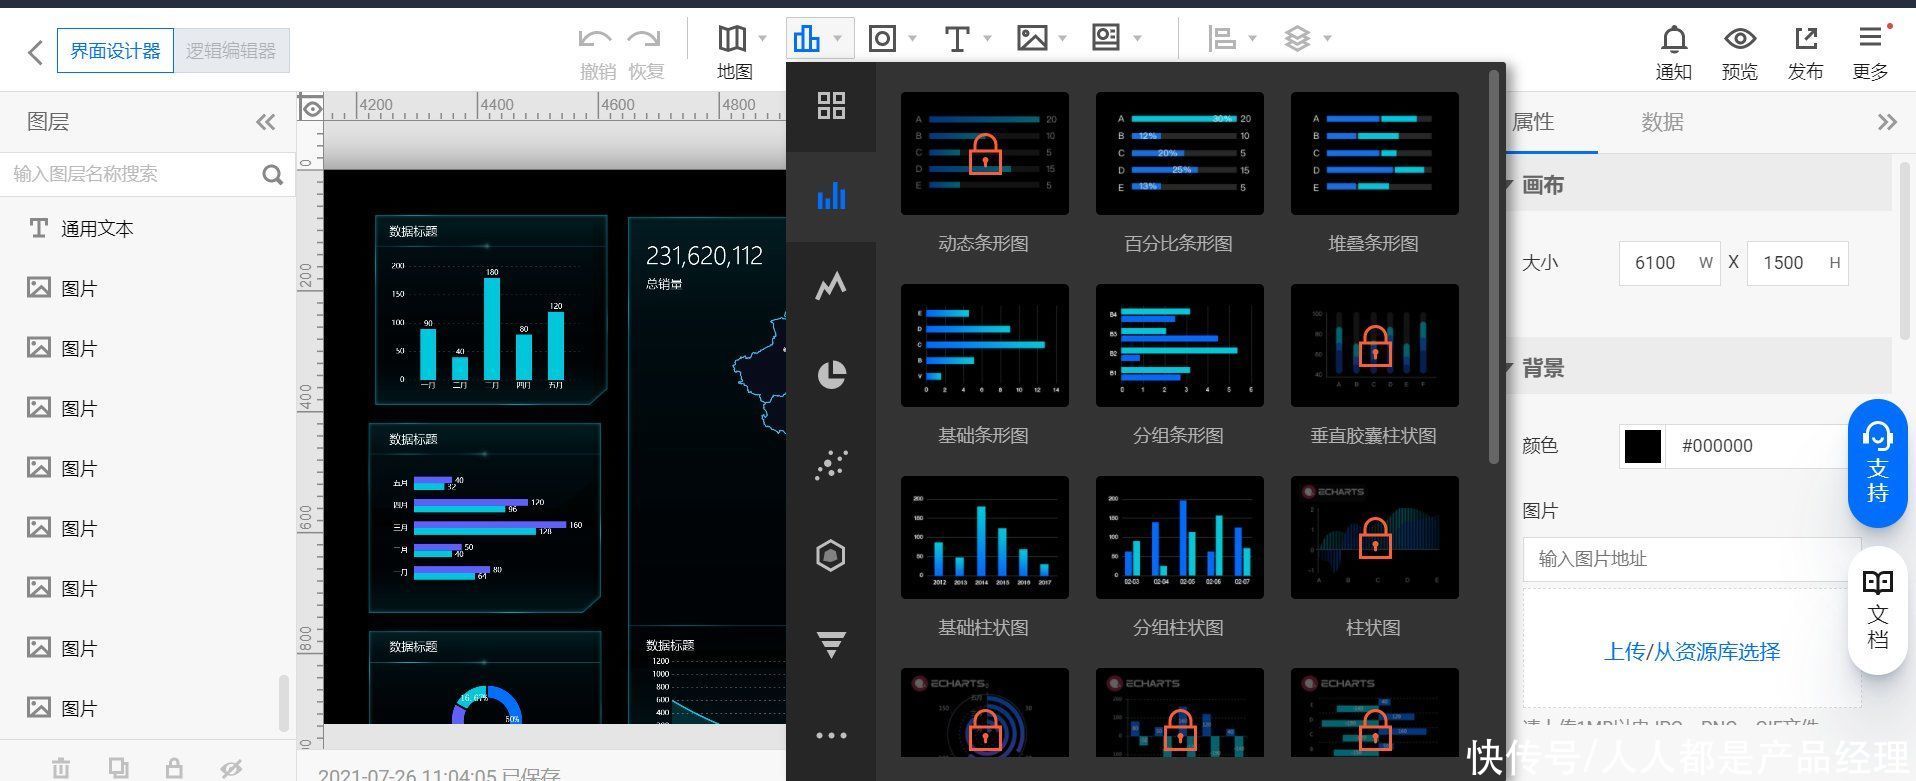Image resolution: width=1916 pixels, height=781 pixels.
Task: Select the text component toolbar icon
Action: pyautogui.click(x=957, y=39)
